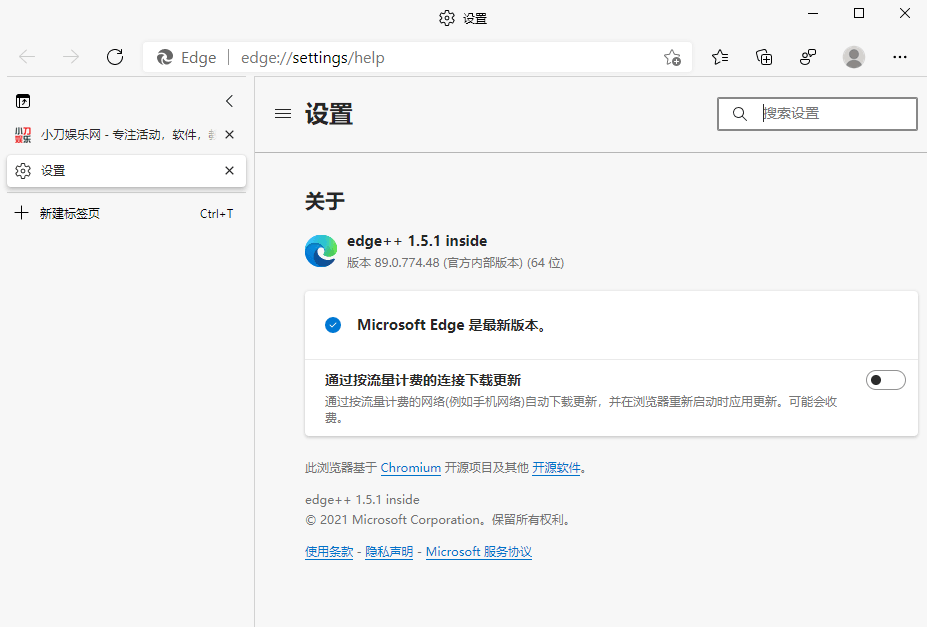The height and width of the screenshot is (627, 927).
Task: Close the 设置 tab
Action: click(x=229, y=171)
